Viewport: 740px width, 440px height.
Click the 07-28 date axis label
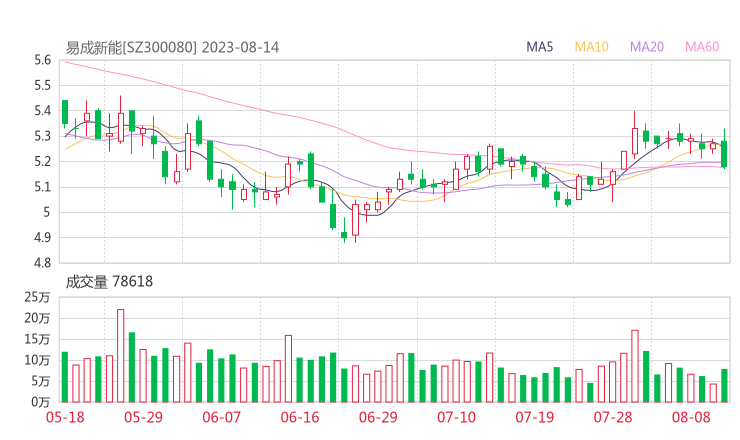click(613, 417)
